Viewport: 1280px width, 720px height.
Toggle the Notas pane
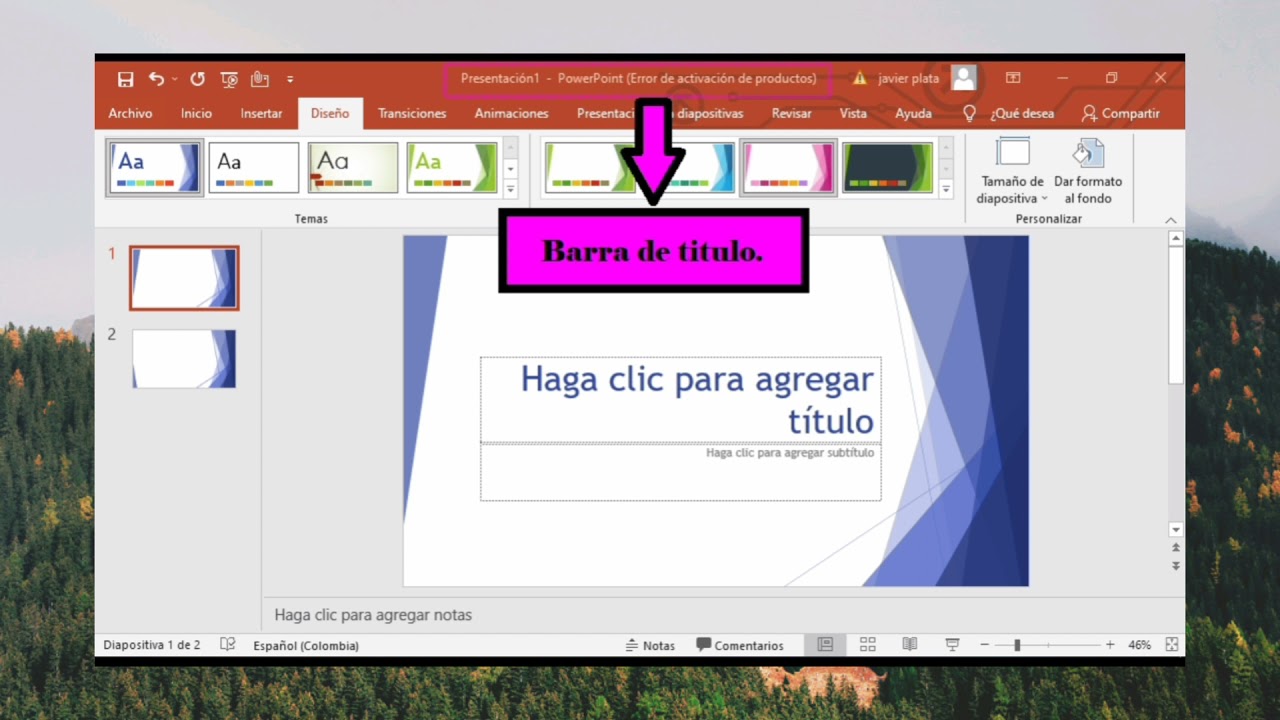[650, 645]
